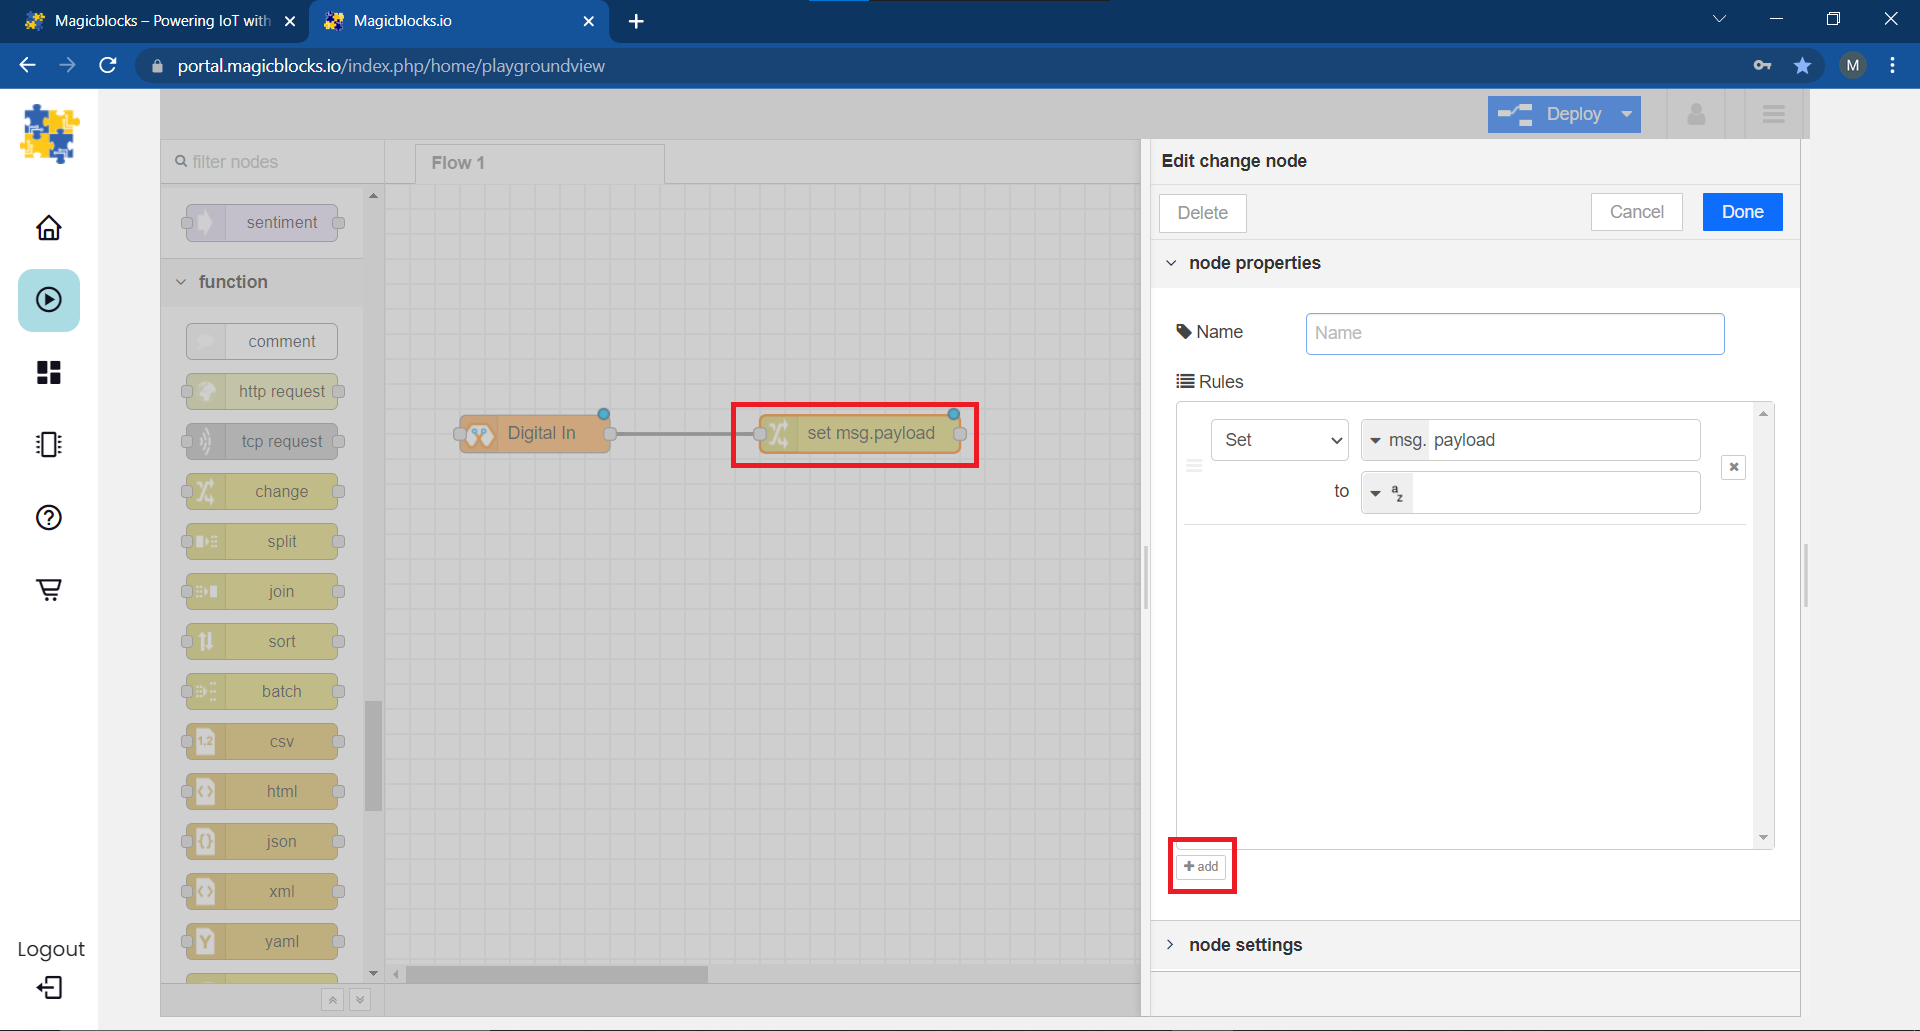Open the Set rule type dropdown
This screenshot has height=1031, width=1920.
[x=1279, y=440]
